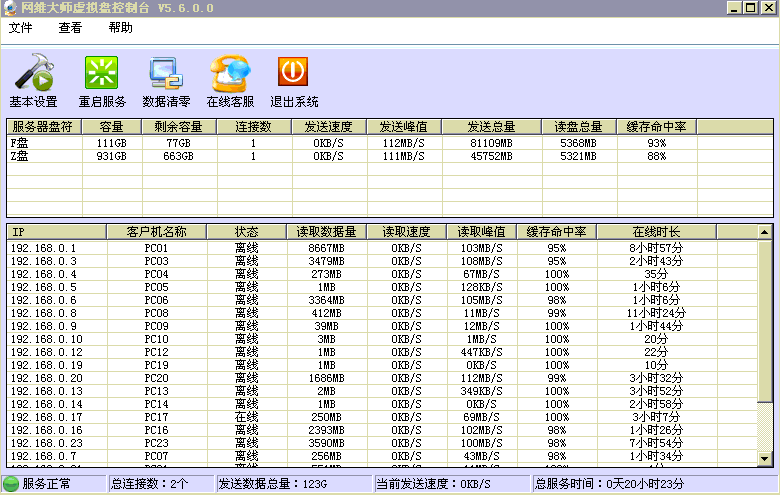Sort clients by the IP column header

pos(56,232)
